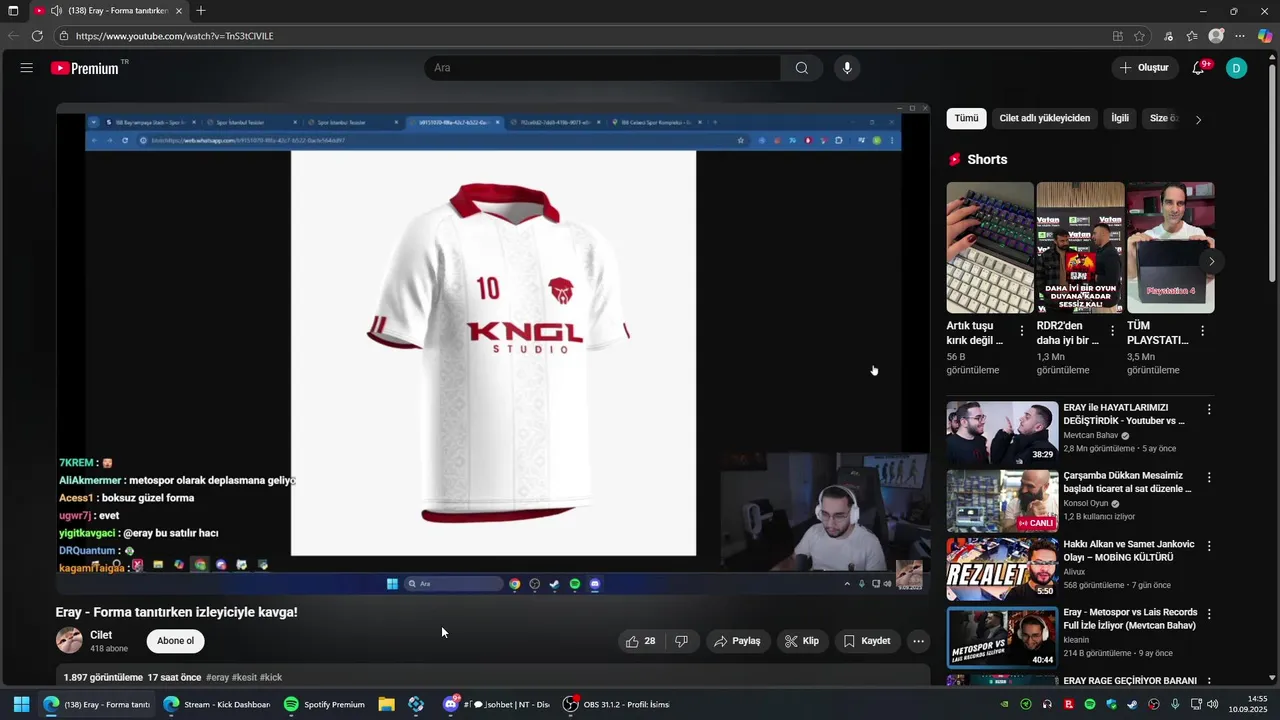Open the Cilet channel avatar
Viewport: 1280px width, 720px height.
click(x=69, y=640)
